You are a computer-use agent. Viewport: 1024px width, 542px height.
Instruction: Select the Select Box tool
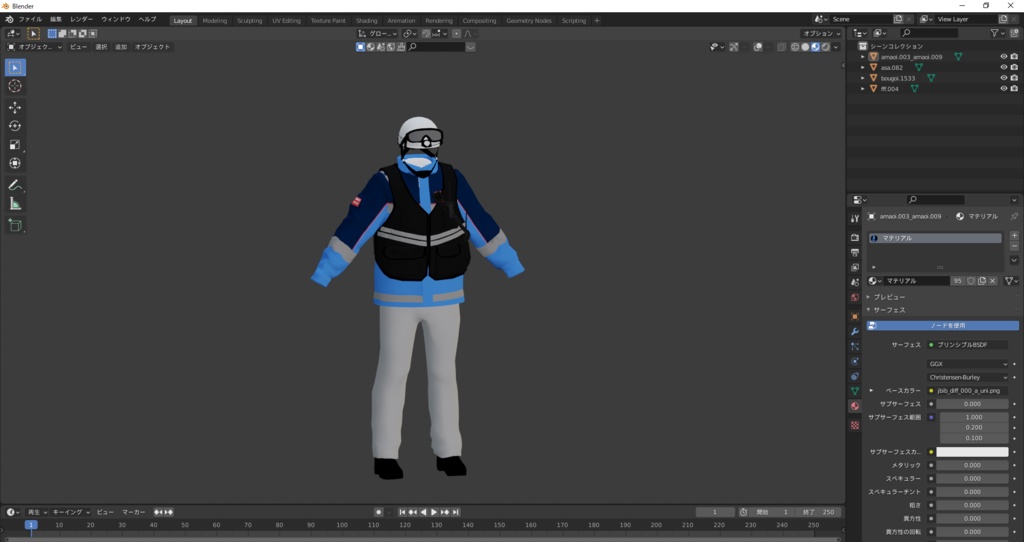click(x=15, y=67)
